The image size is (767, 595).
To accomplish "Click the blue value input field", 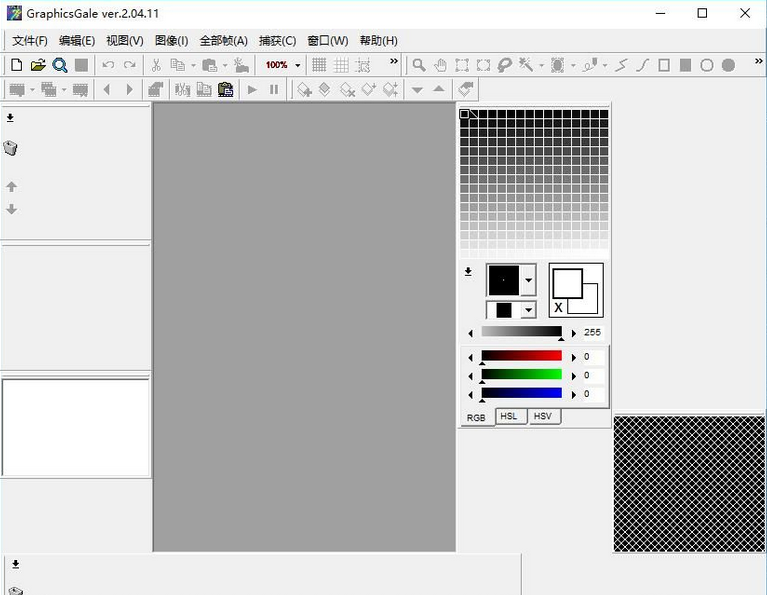I will point(593,394).
